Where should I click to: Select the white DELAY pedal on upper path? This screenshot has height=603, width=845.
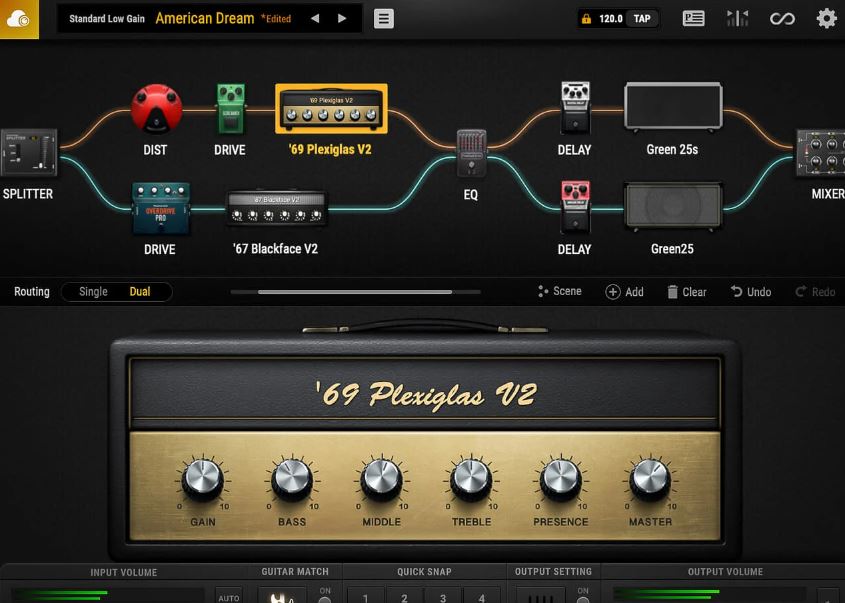575,108
